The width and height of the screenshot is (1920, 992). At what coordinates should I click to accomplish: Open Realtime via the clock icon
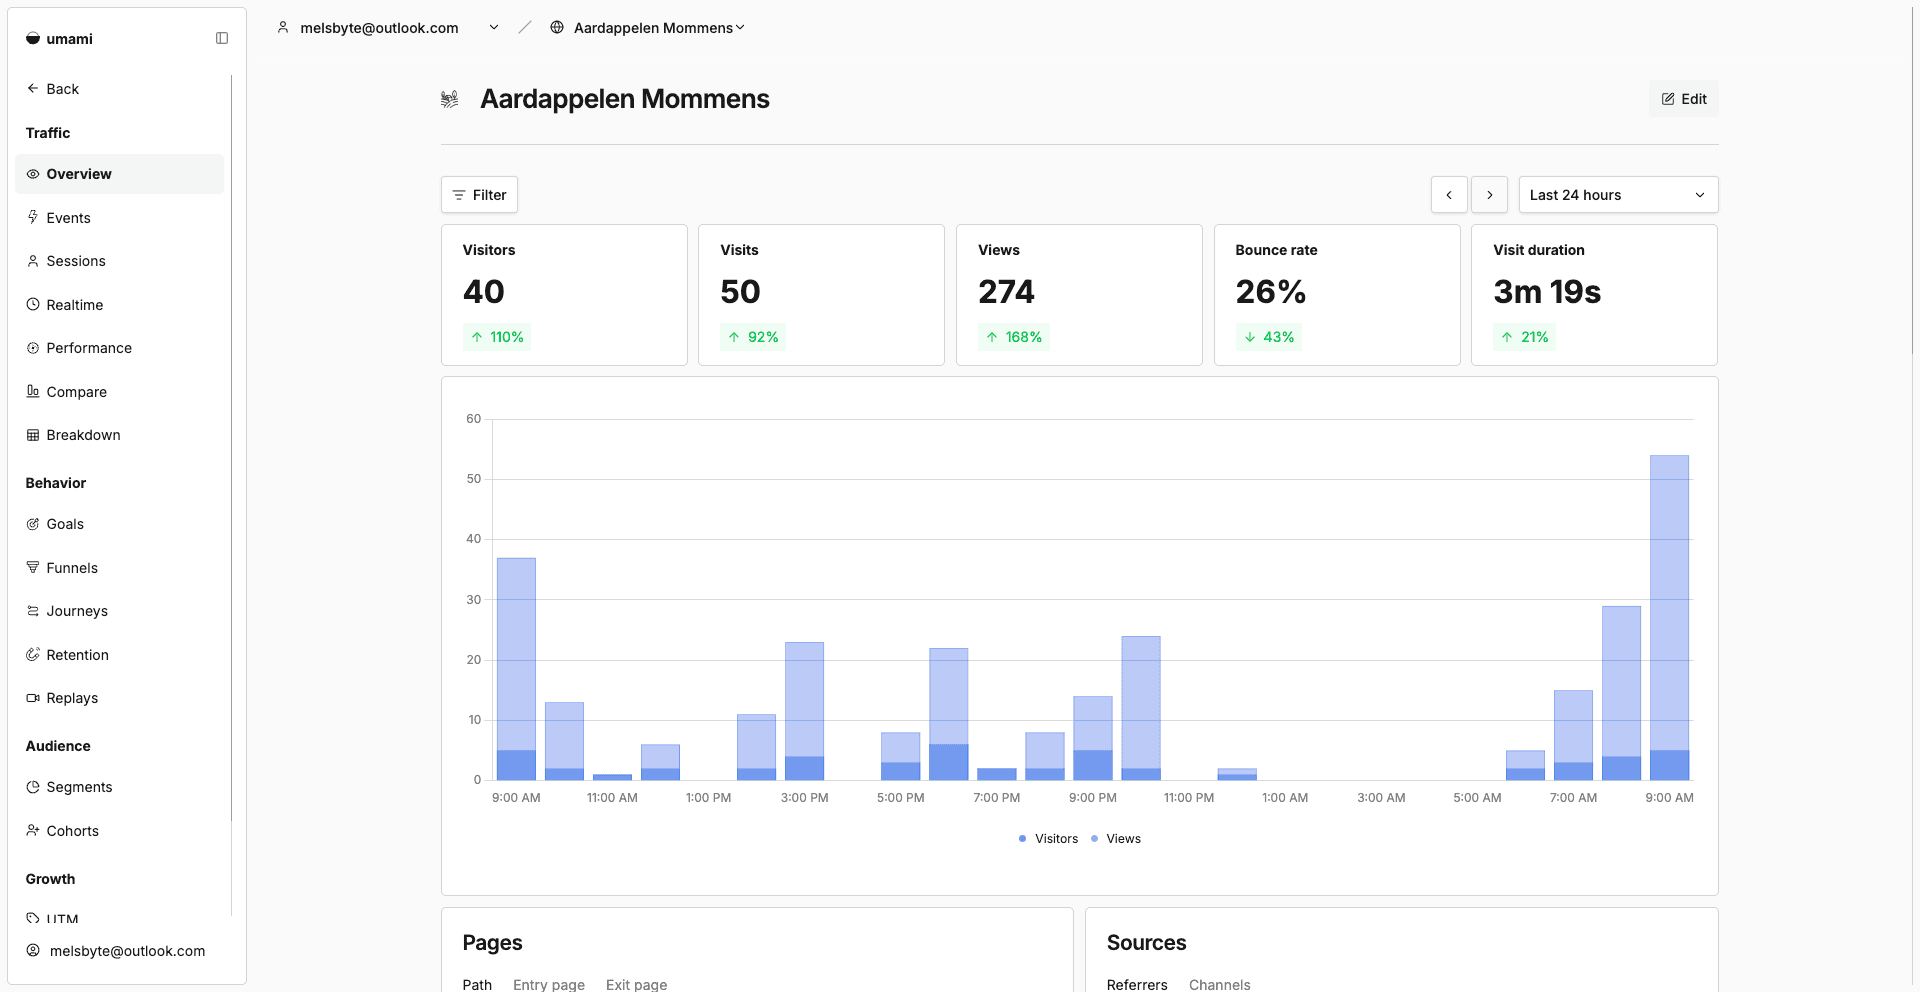pyautogui.click(x=33, y=304)
